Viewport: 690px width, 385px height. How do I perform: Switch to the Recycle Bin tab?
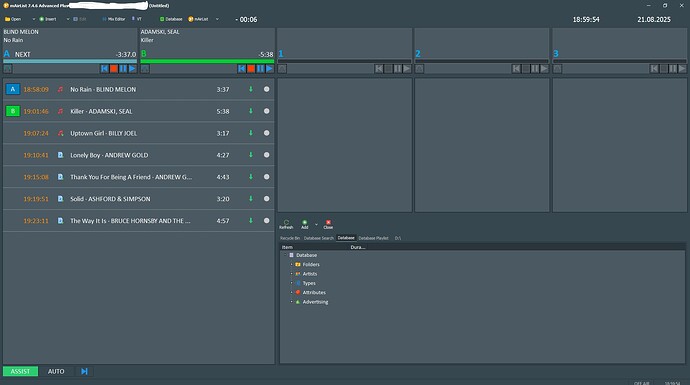pos(290,238)
